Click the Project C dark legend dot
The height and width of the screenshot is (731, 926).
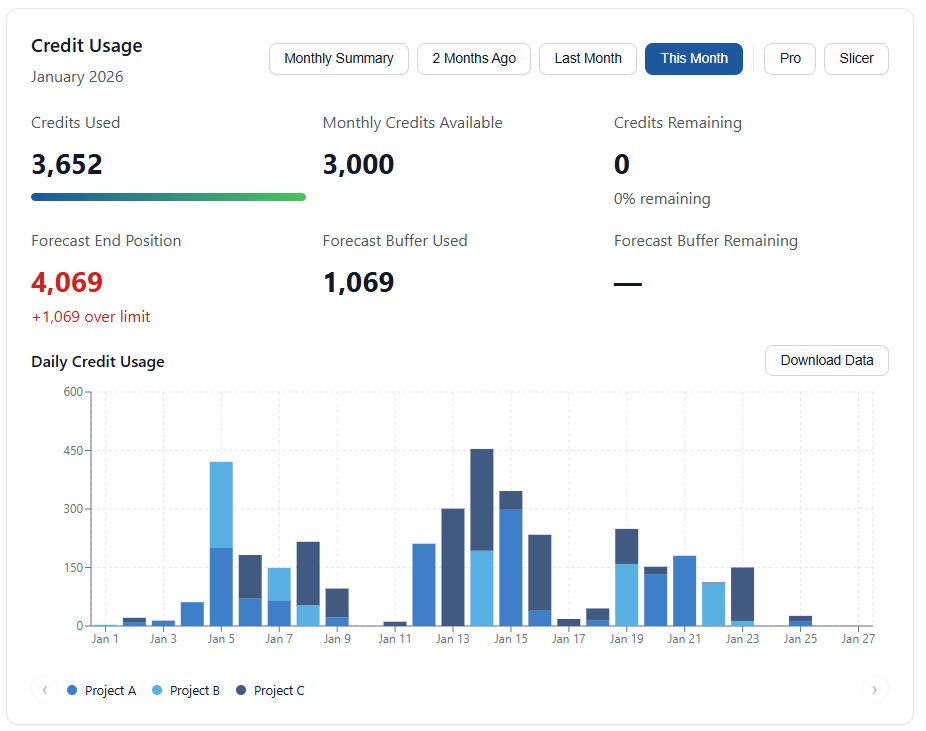(238, 690)
